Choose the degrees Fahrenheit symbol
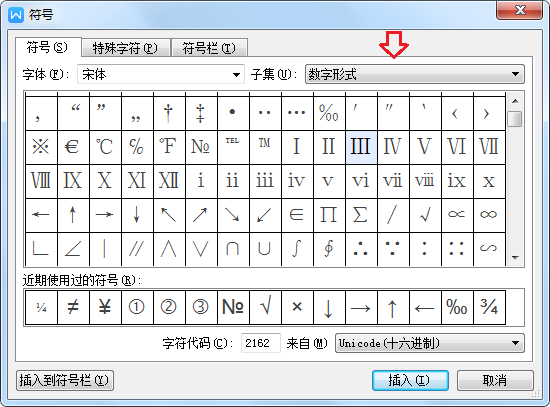Viewport: 550px width, 407px height. tap(169, 147)
